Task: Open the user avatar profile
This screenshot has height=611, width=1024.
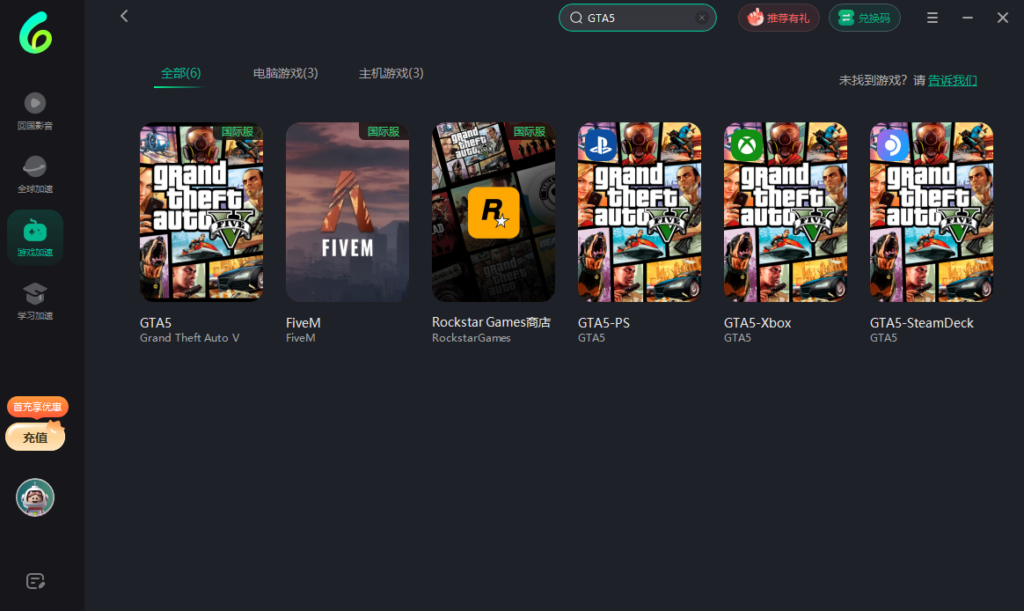Action: (x=35, y=497)
